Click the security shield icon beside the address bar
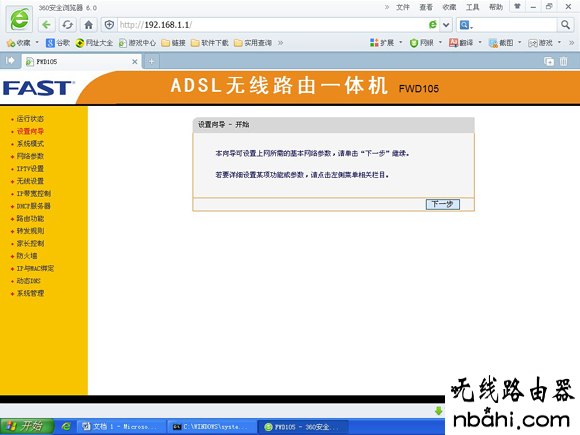 pos(109,25)
